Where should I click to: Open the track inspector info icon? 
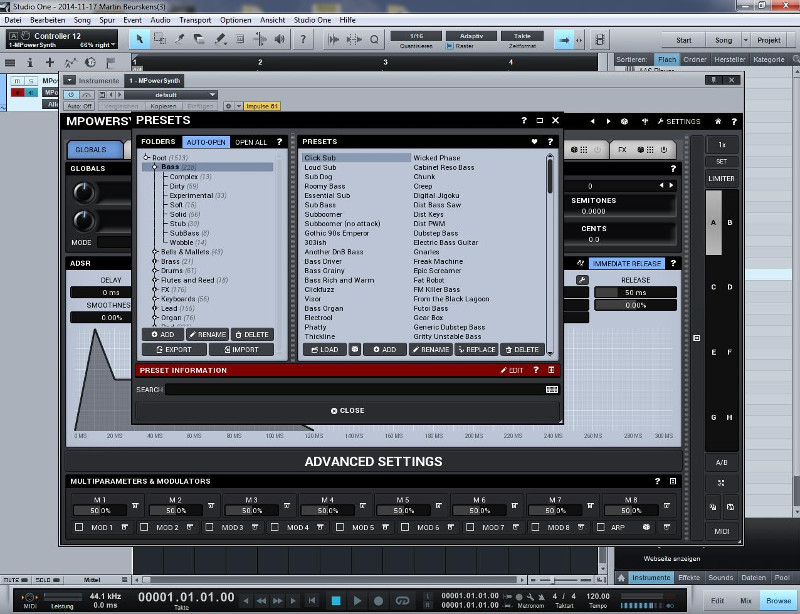coord(30,62)
